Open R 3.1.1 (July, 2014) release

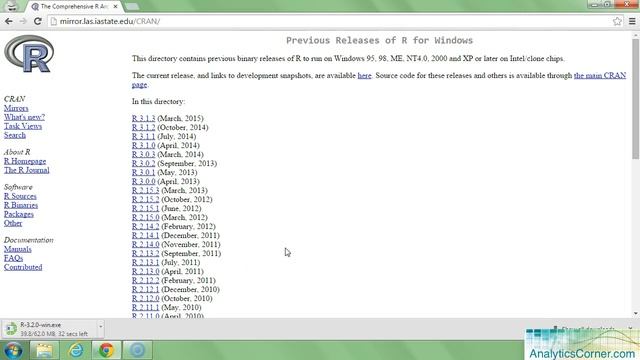143,136
